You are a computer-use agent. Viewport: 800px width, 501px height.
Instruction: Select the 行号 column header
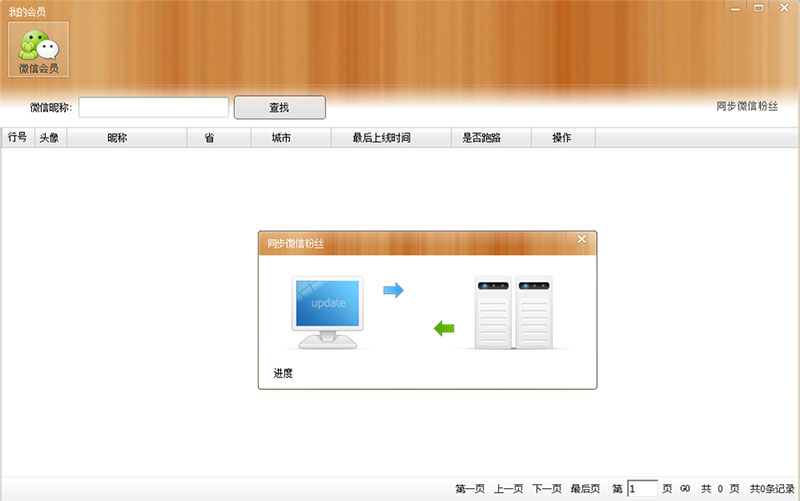pyautogui.click(x=17, y=138)
